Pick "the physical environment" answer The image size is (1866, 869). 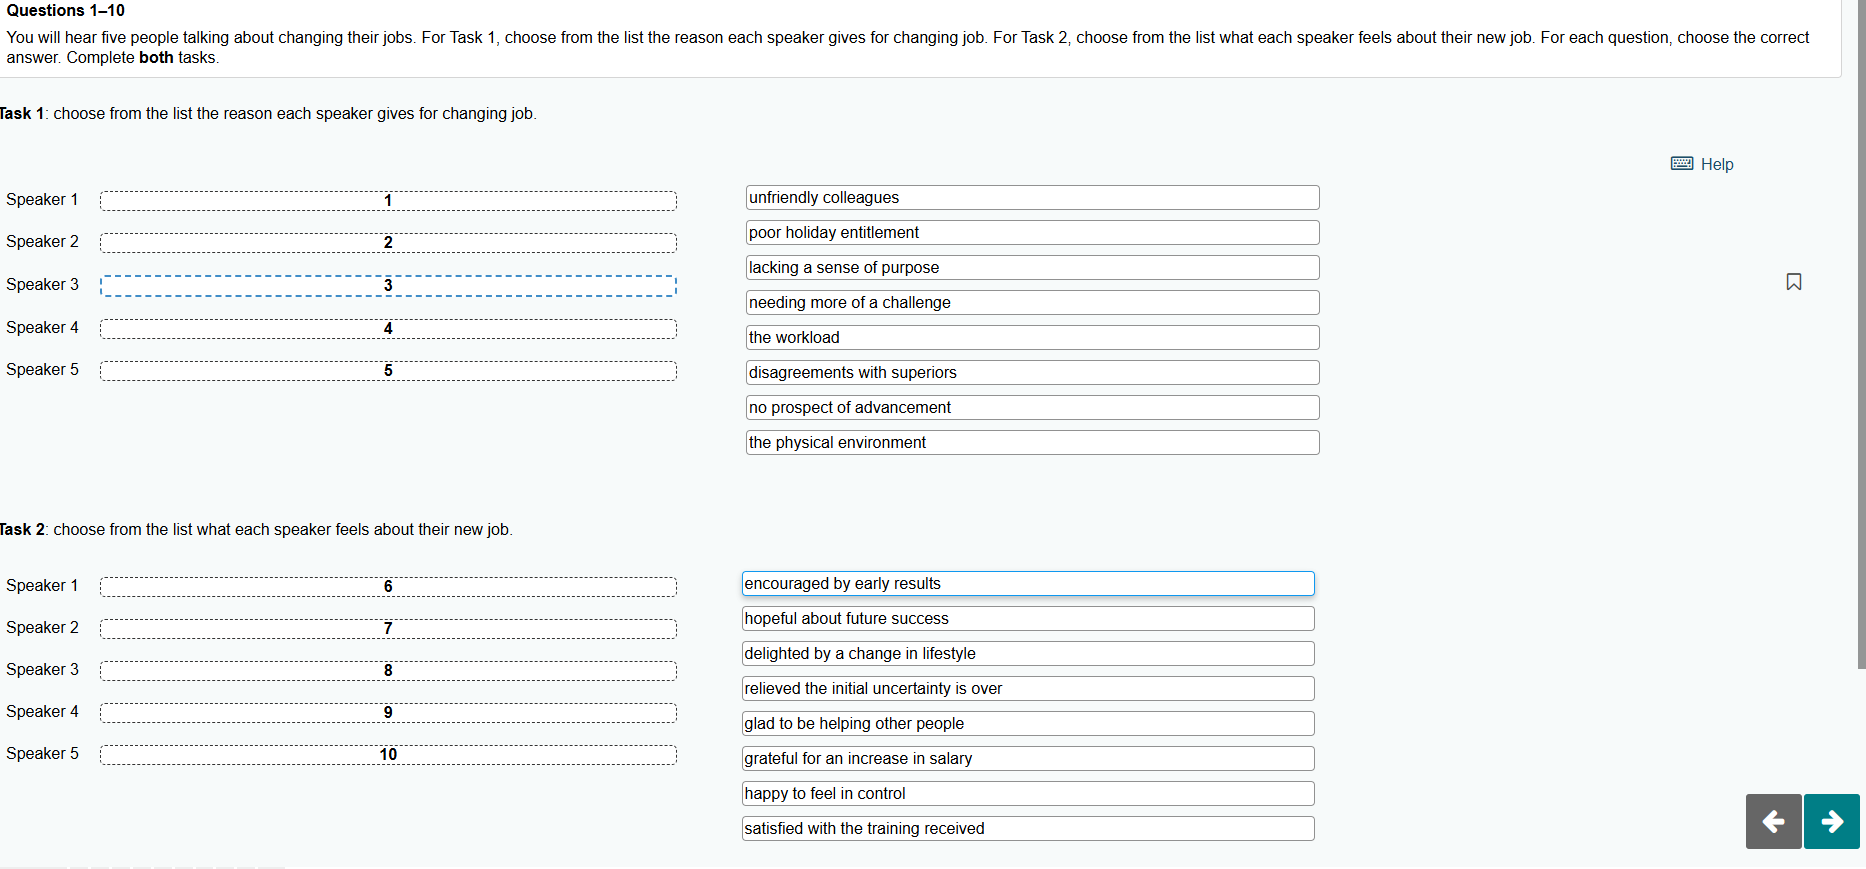[1031, 442]
